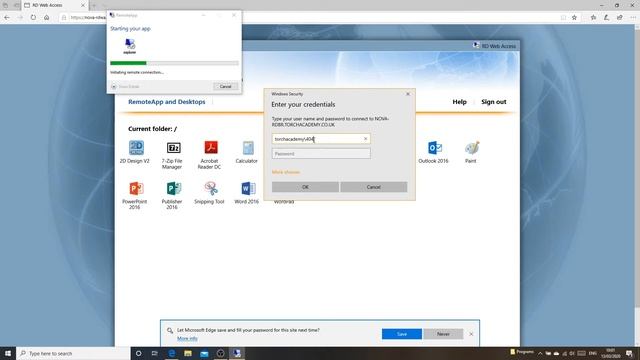Open the 2D Design V2 app
This screenshot has height=360, width=640.
(135, 152)
